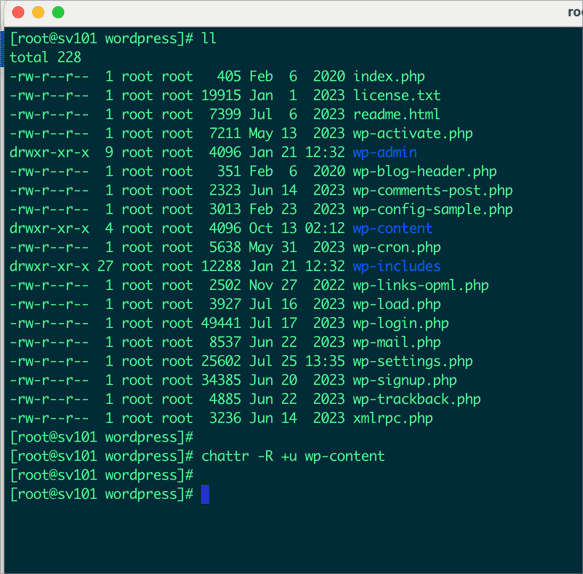Click the 'wp-links-opml.php' file name

coord(421,285)
